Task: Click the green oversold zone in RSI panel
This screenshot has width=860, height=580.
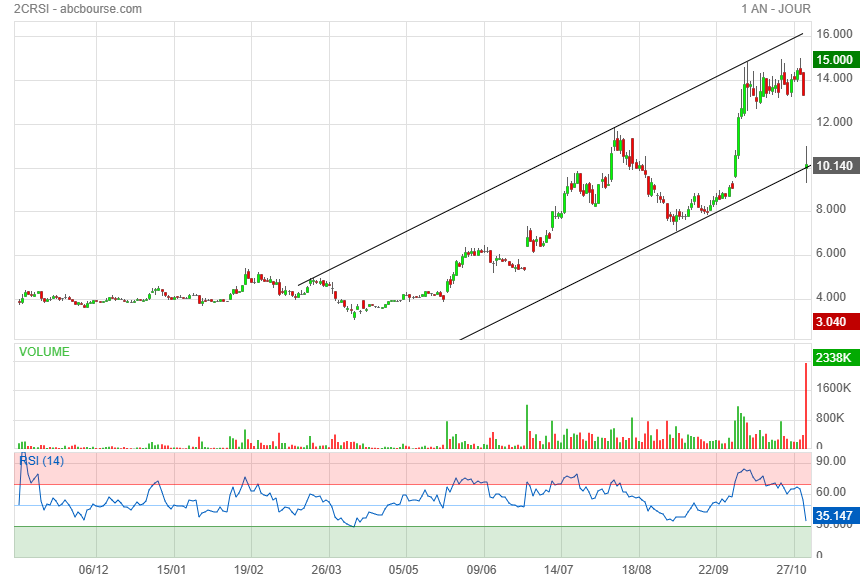Action: click(x=400, y=541)
